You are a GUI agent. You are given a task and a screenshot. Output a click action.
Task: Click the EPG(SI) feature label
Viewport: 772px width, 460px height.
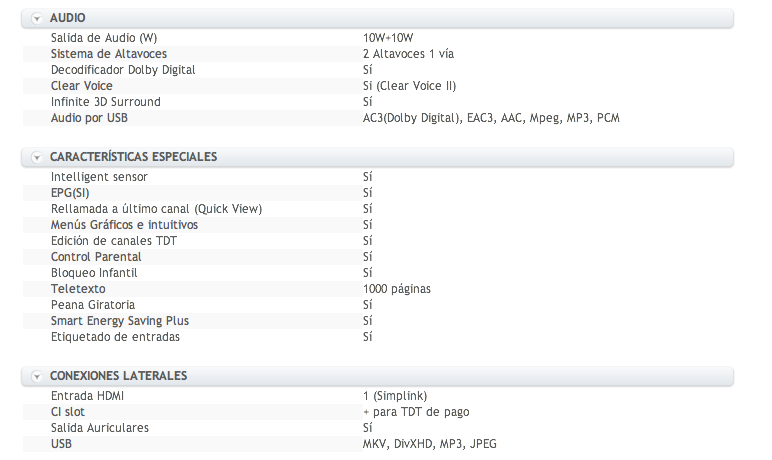click(x=70, y=193)
